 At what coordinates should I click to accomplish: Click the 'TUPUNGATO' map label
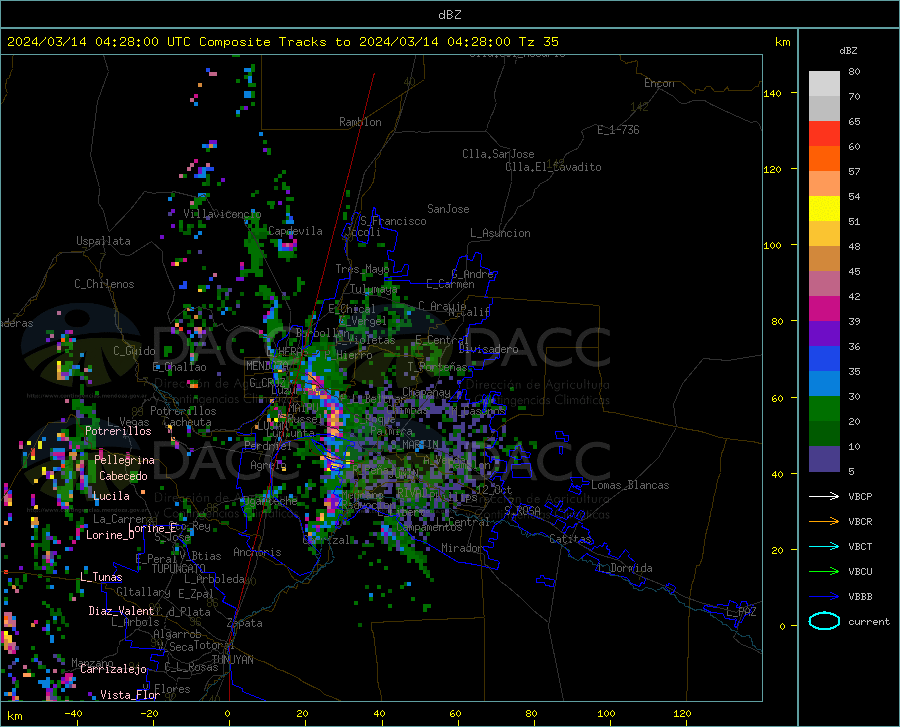(x=179, y=569)
